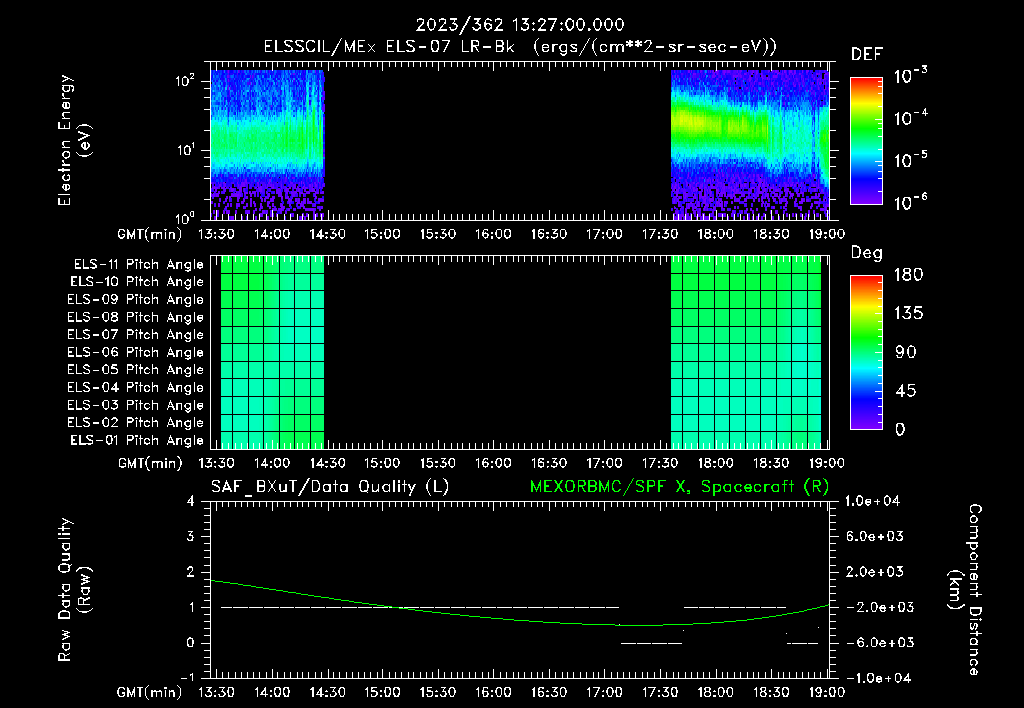
Task: Click the 180 value on Deg scale
Action: click(908, 275)
